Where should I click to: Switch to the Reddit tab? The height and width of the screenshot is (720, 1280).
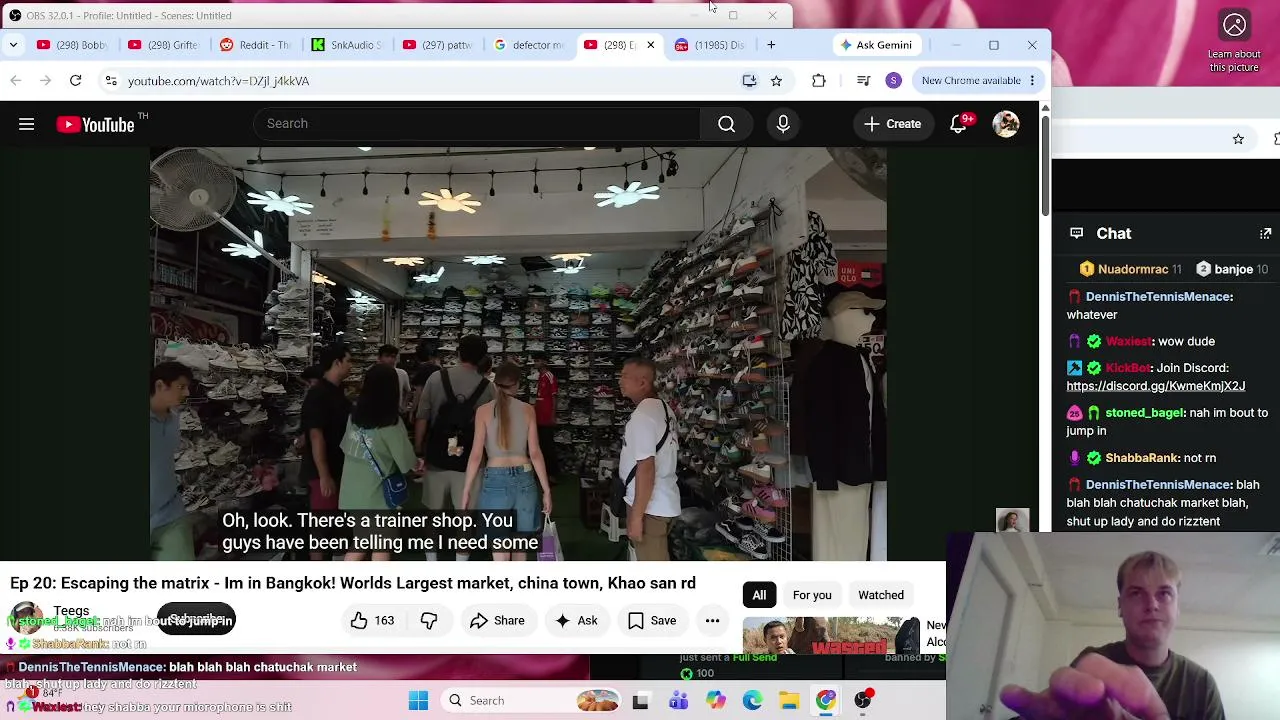point(255,45)
